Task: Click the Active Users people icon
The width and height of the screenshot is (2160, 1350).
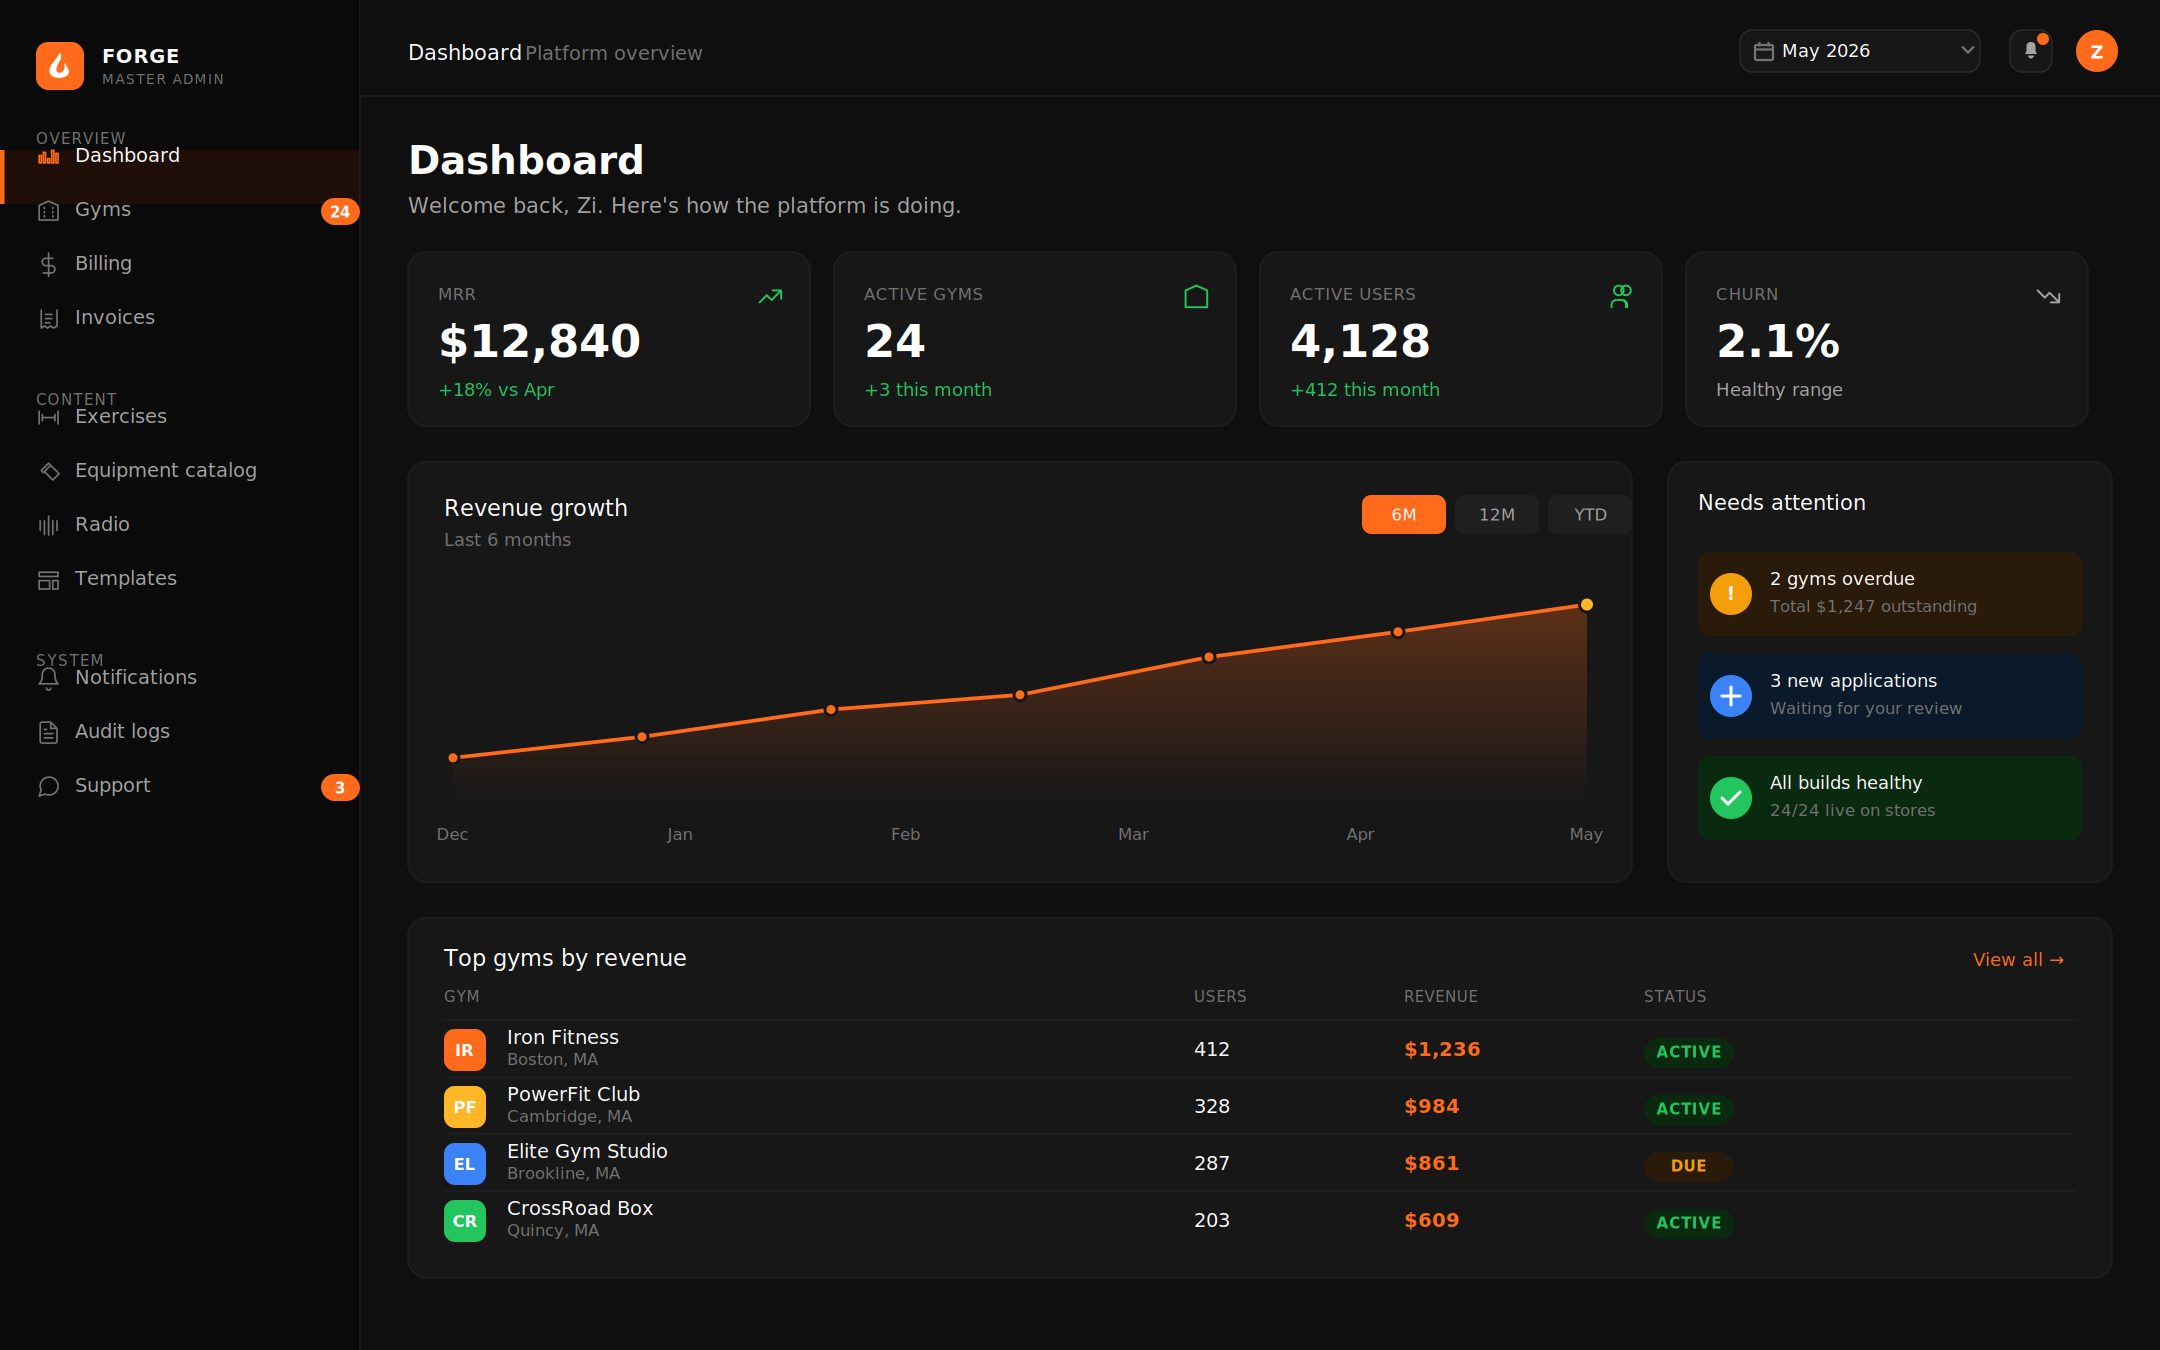Action: [x=1621, y=296]
